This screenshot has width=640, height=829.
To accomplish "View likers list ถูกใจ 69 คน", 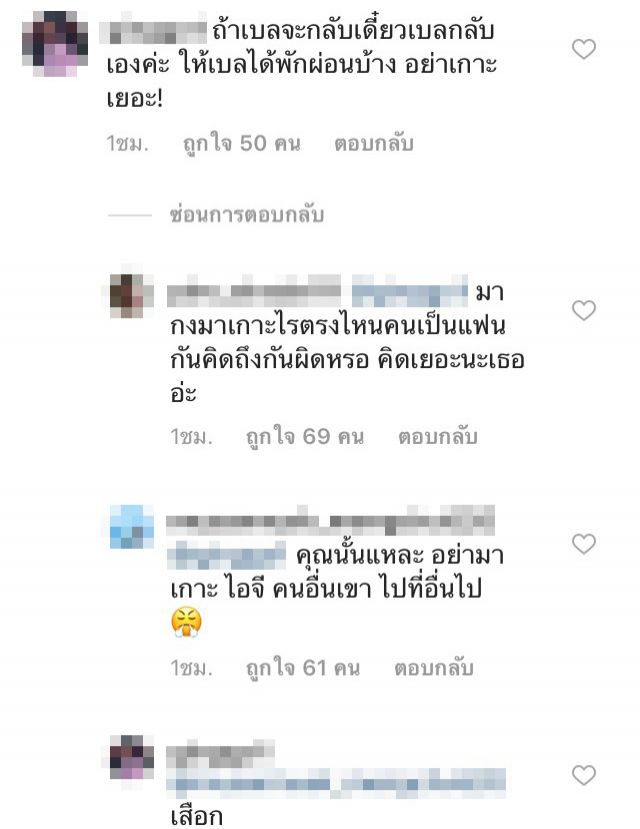I will tap(305, 437).
